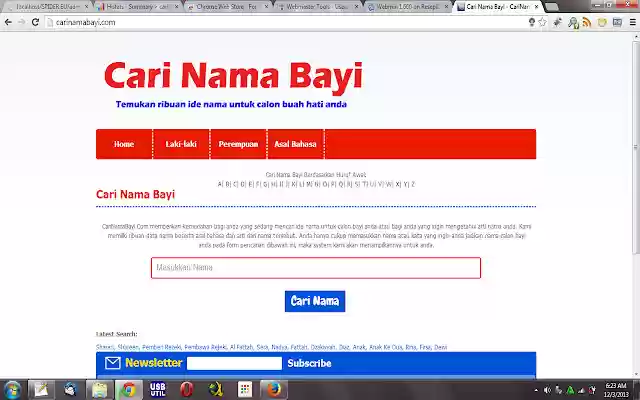This screenshot has width=640, height=400.
Task: Open the Pembawa Rejeki latest search link
Action: point(205,347)
